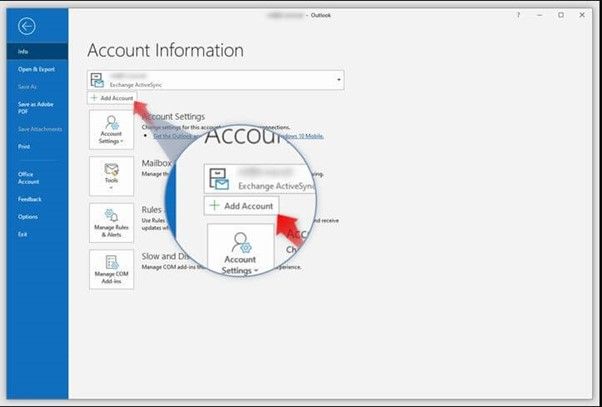Choose Save As in the sidebar
The height and width of the screenshot is (407, 602).
26,87
